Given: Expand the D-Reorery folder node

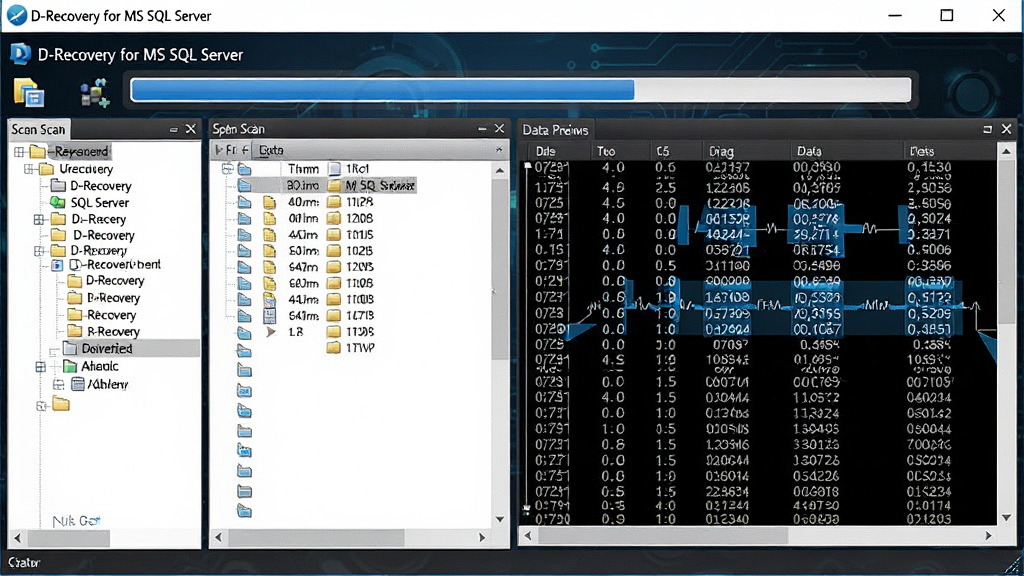Looking at the screenshot, I should coord(39,251).
